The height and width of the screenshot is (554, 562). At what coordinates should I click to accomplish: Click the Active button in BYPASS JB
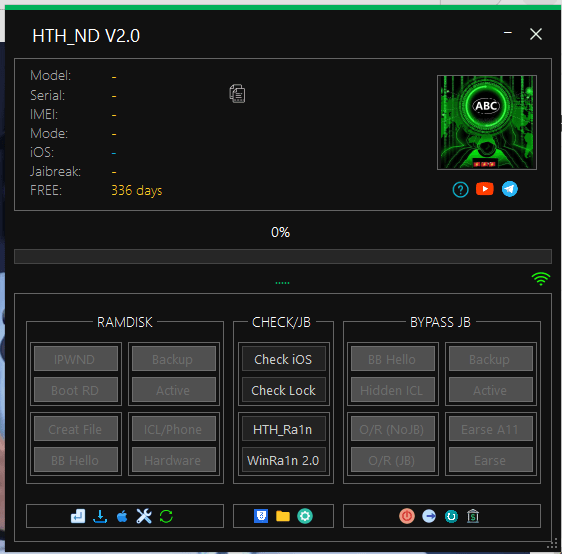(491, 390)
